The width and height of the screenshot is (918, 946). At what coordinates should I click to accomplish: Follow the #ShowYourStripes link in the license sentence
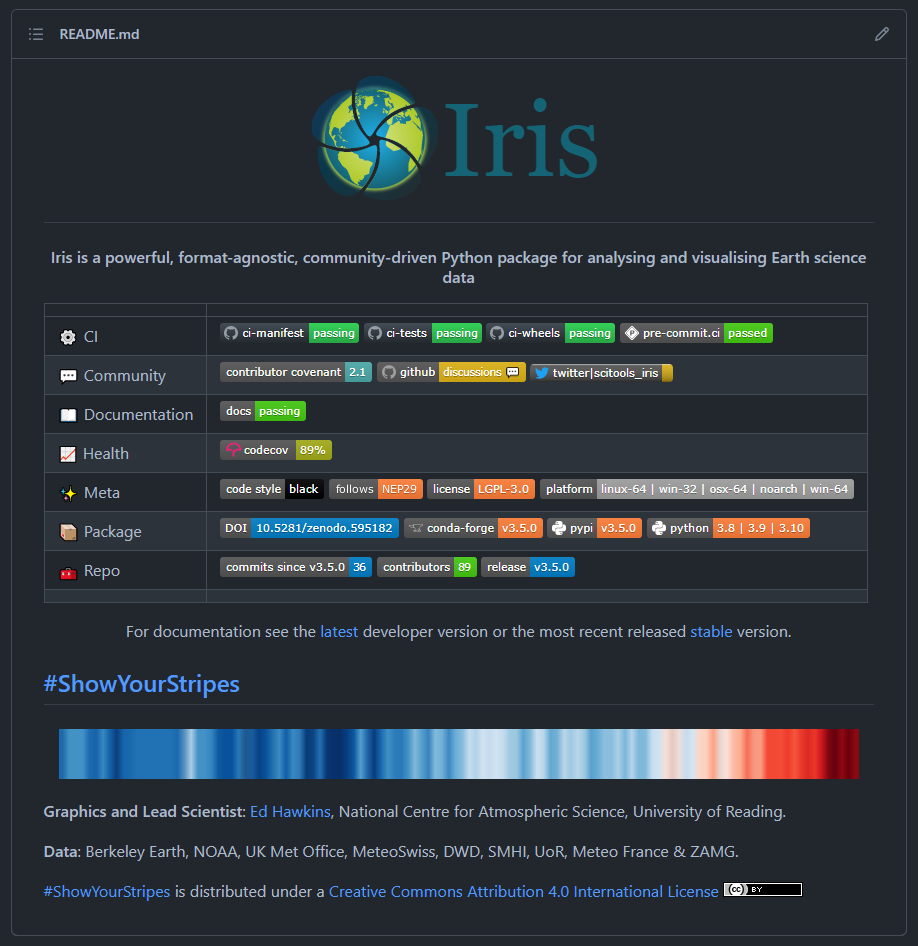click(x=107, y=892)
